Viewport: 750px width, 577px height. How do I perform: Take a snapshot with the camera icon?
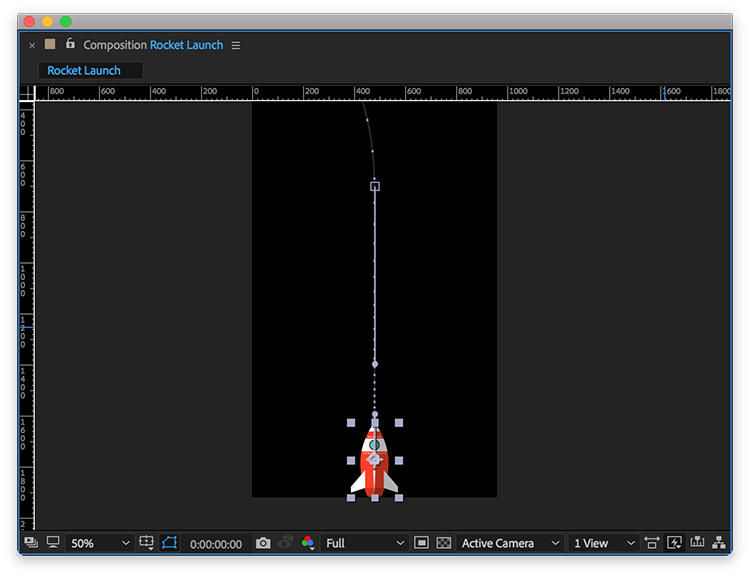263,543
